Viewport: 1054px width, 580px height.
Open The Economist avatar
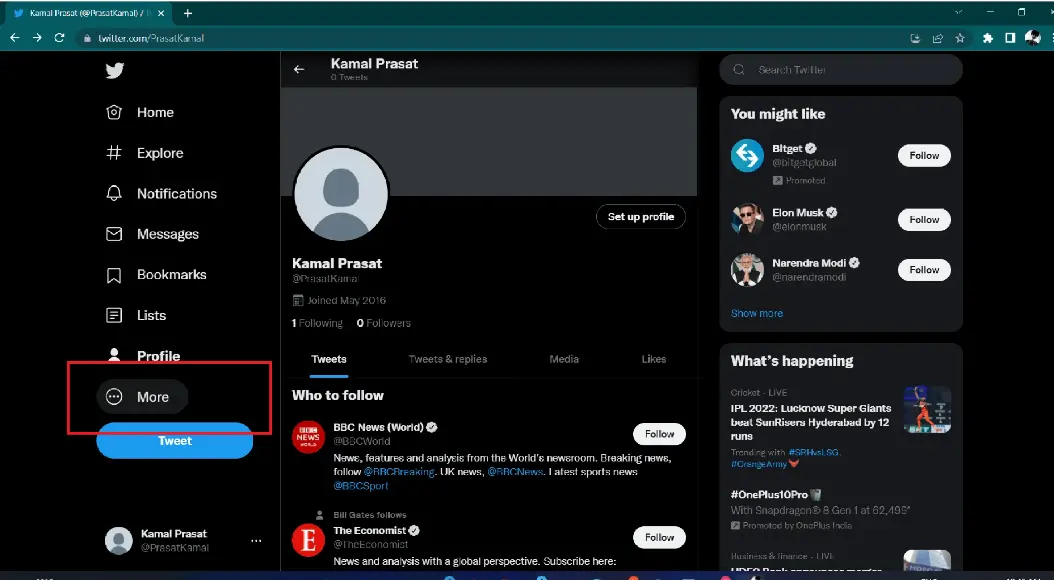point(309,540)
